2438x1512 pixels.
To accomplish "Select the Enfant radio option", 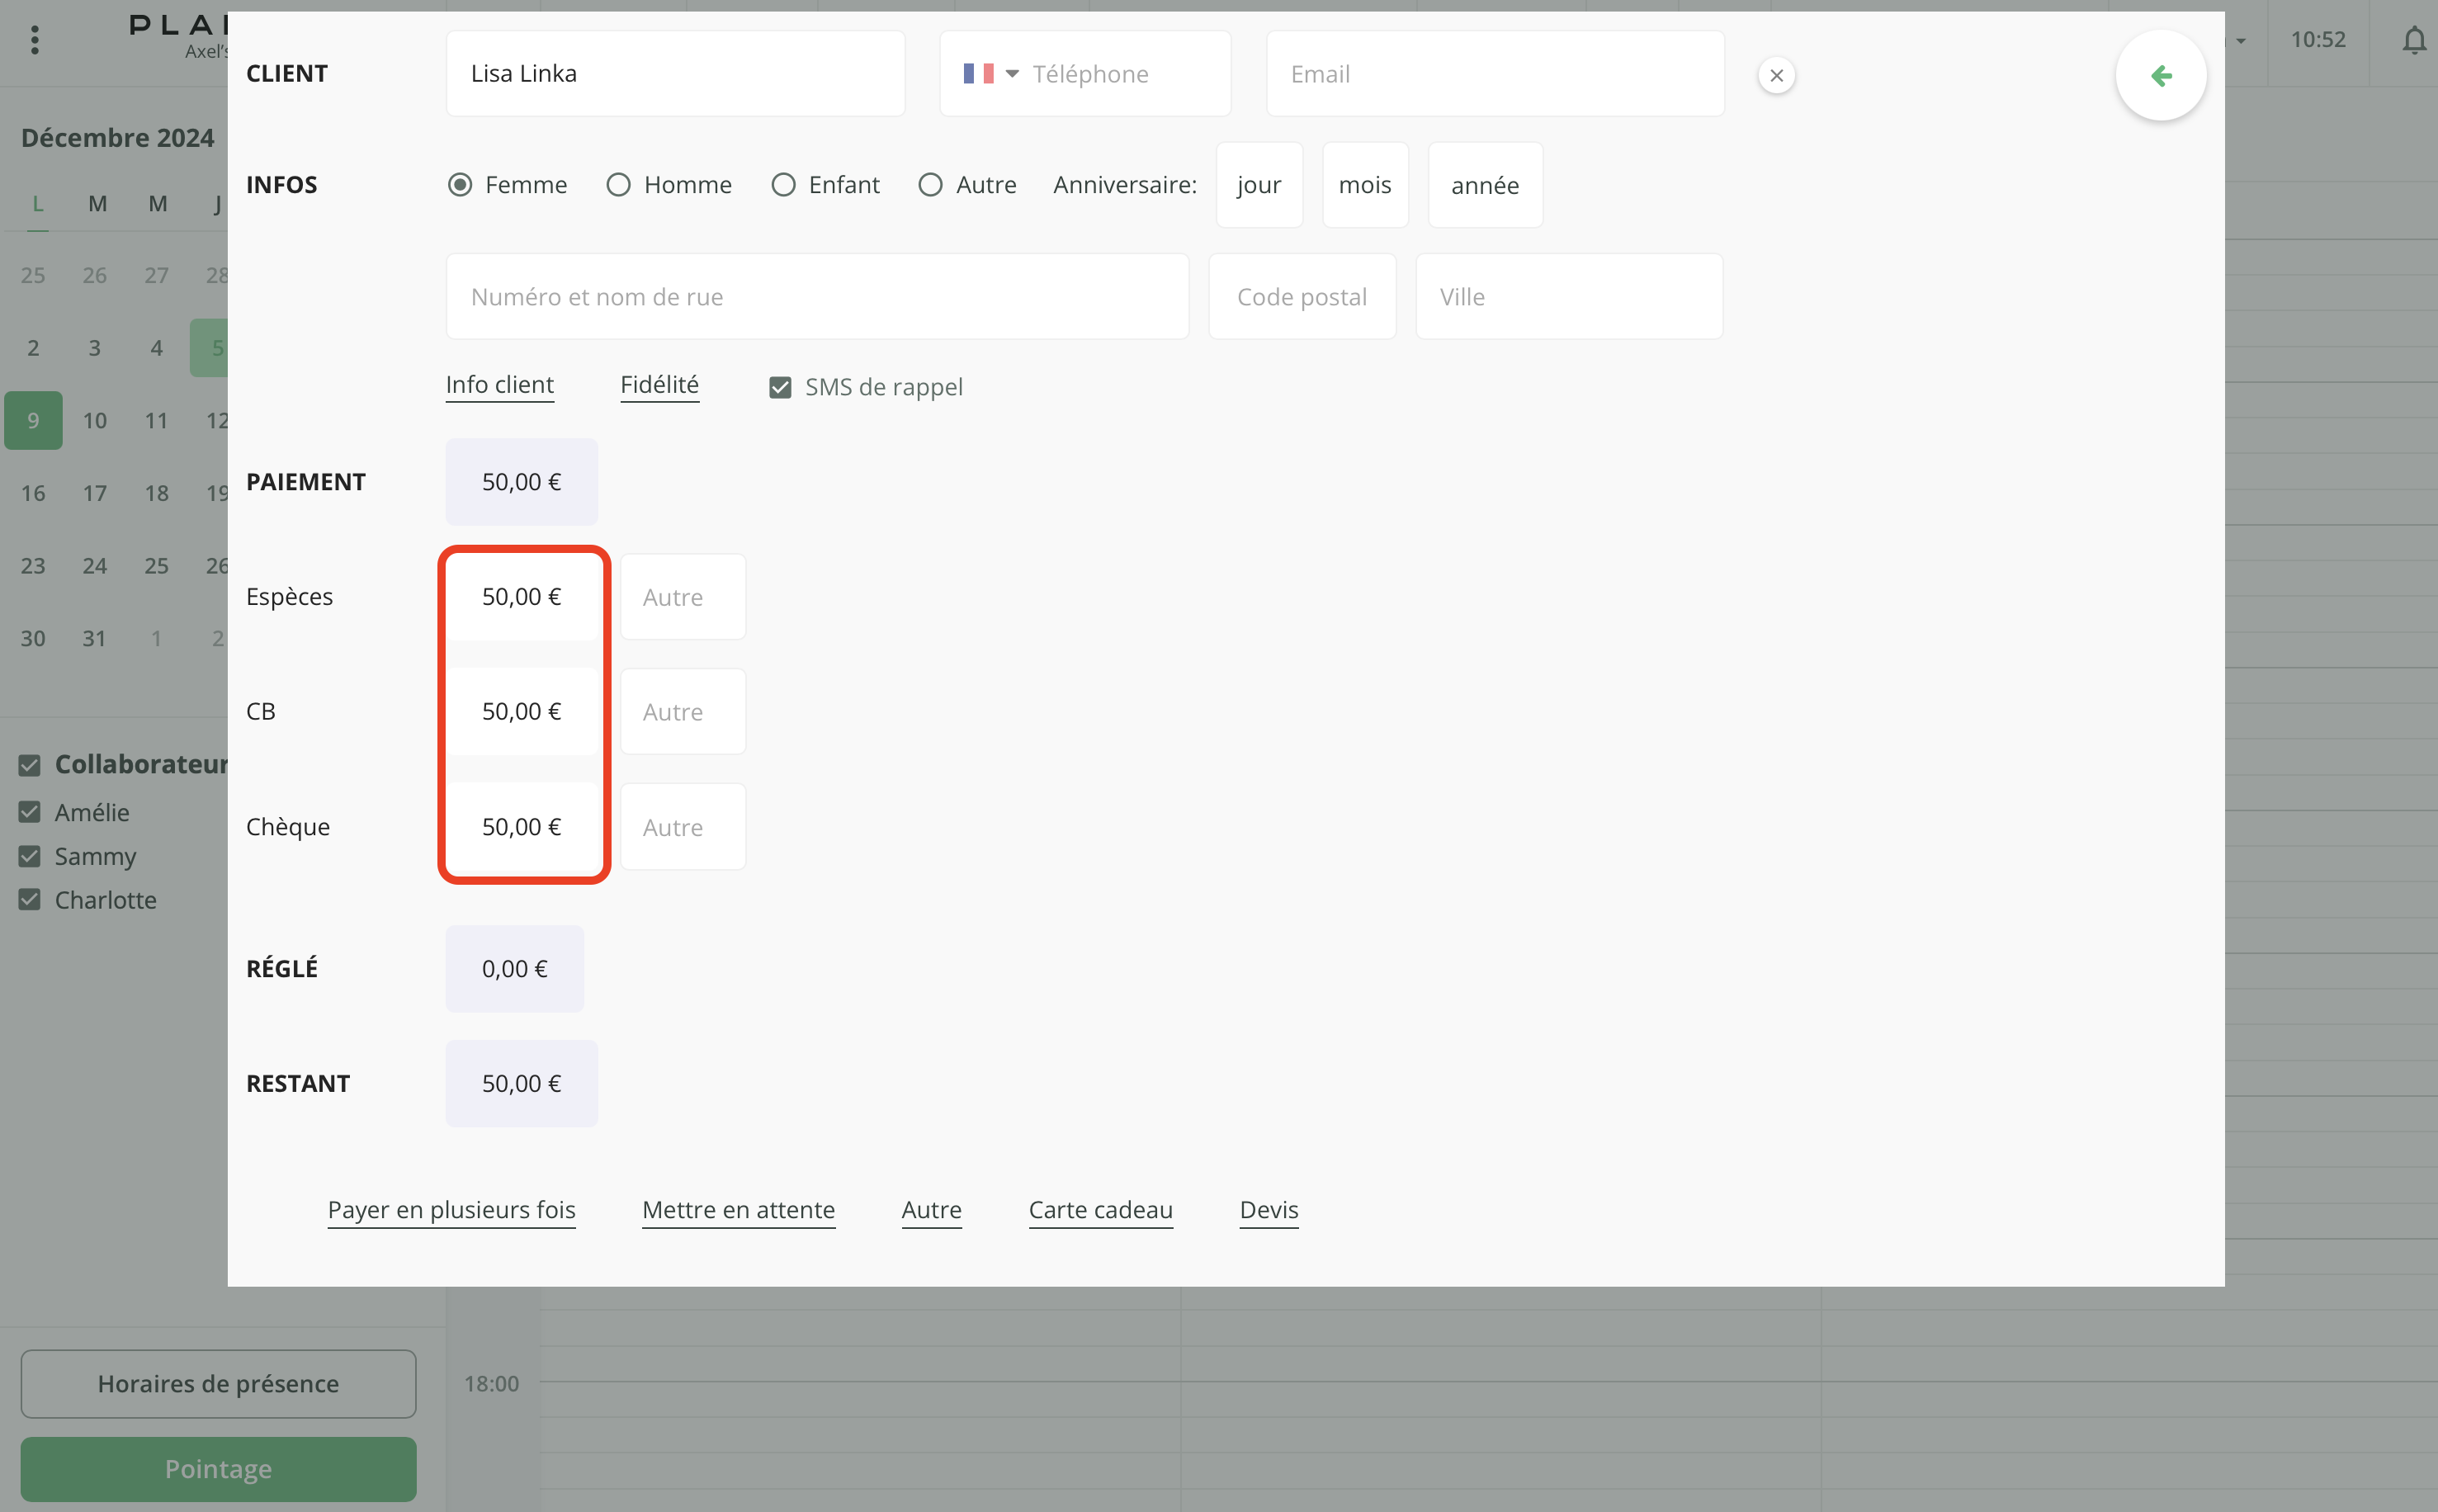I will pos(783,185).
